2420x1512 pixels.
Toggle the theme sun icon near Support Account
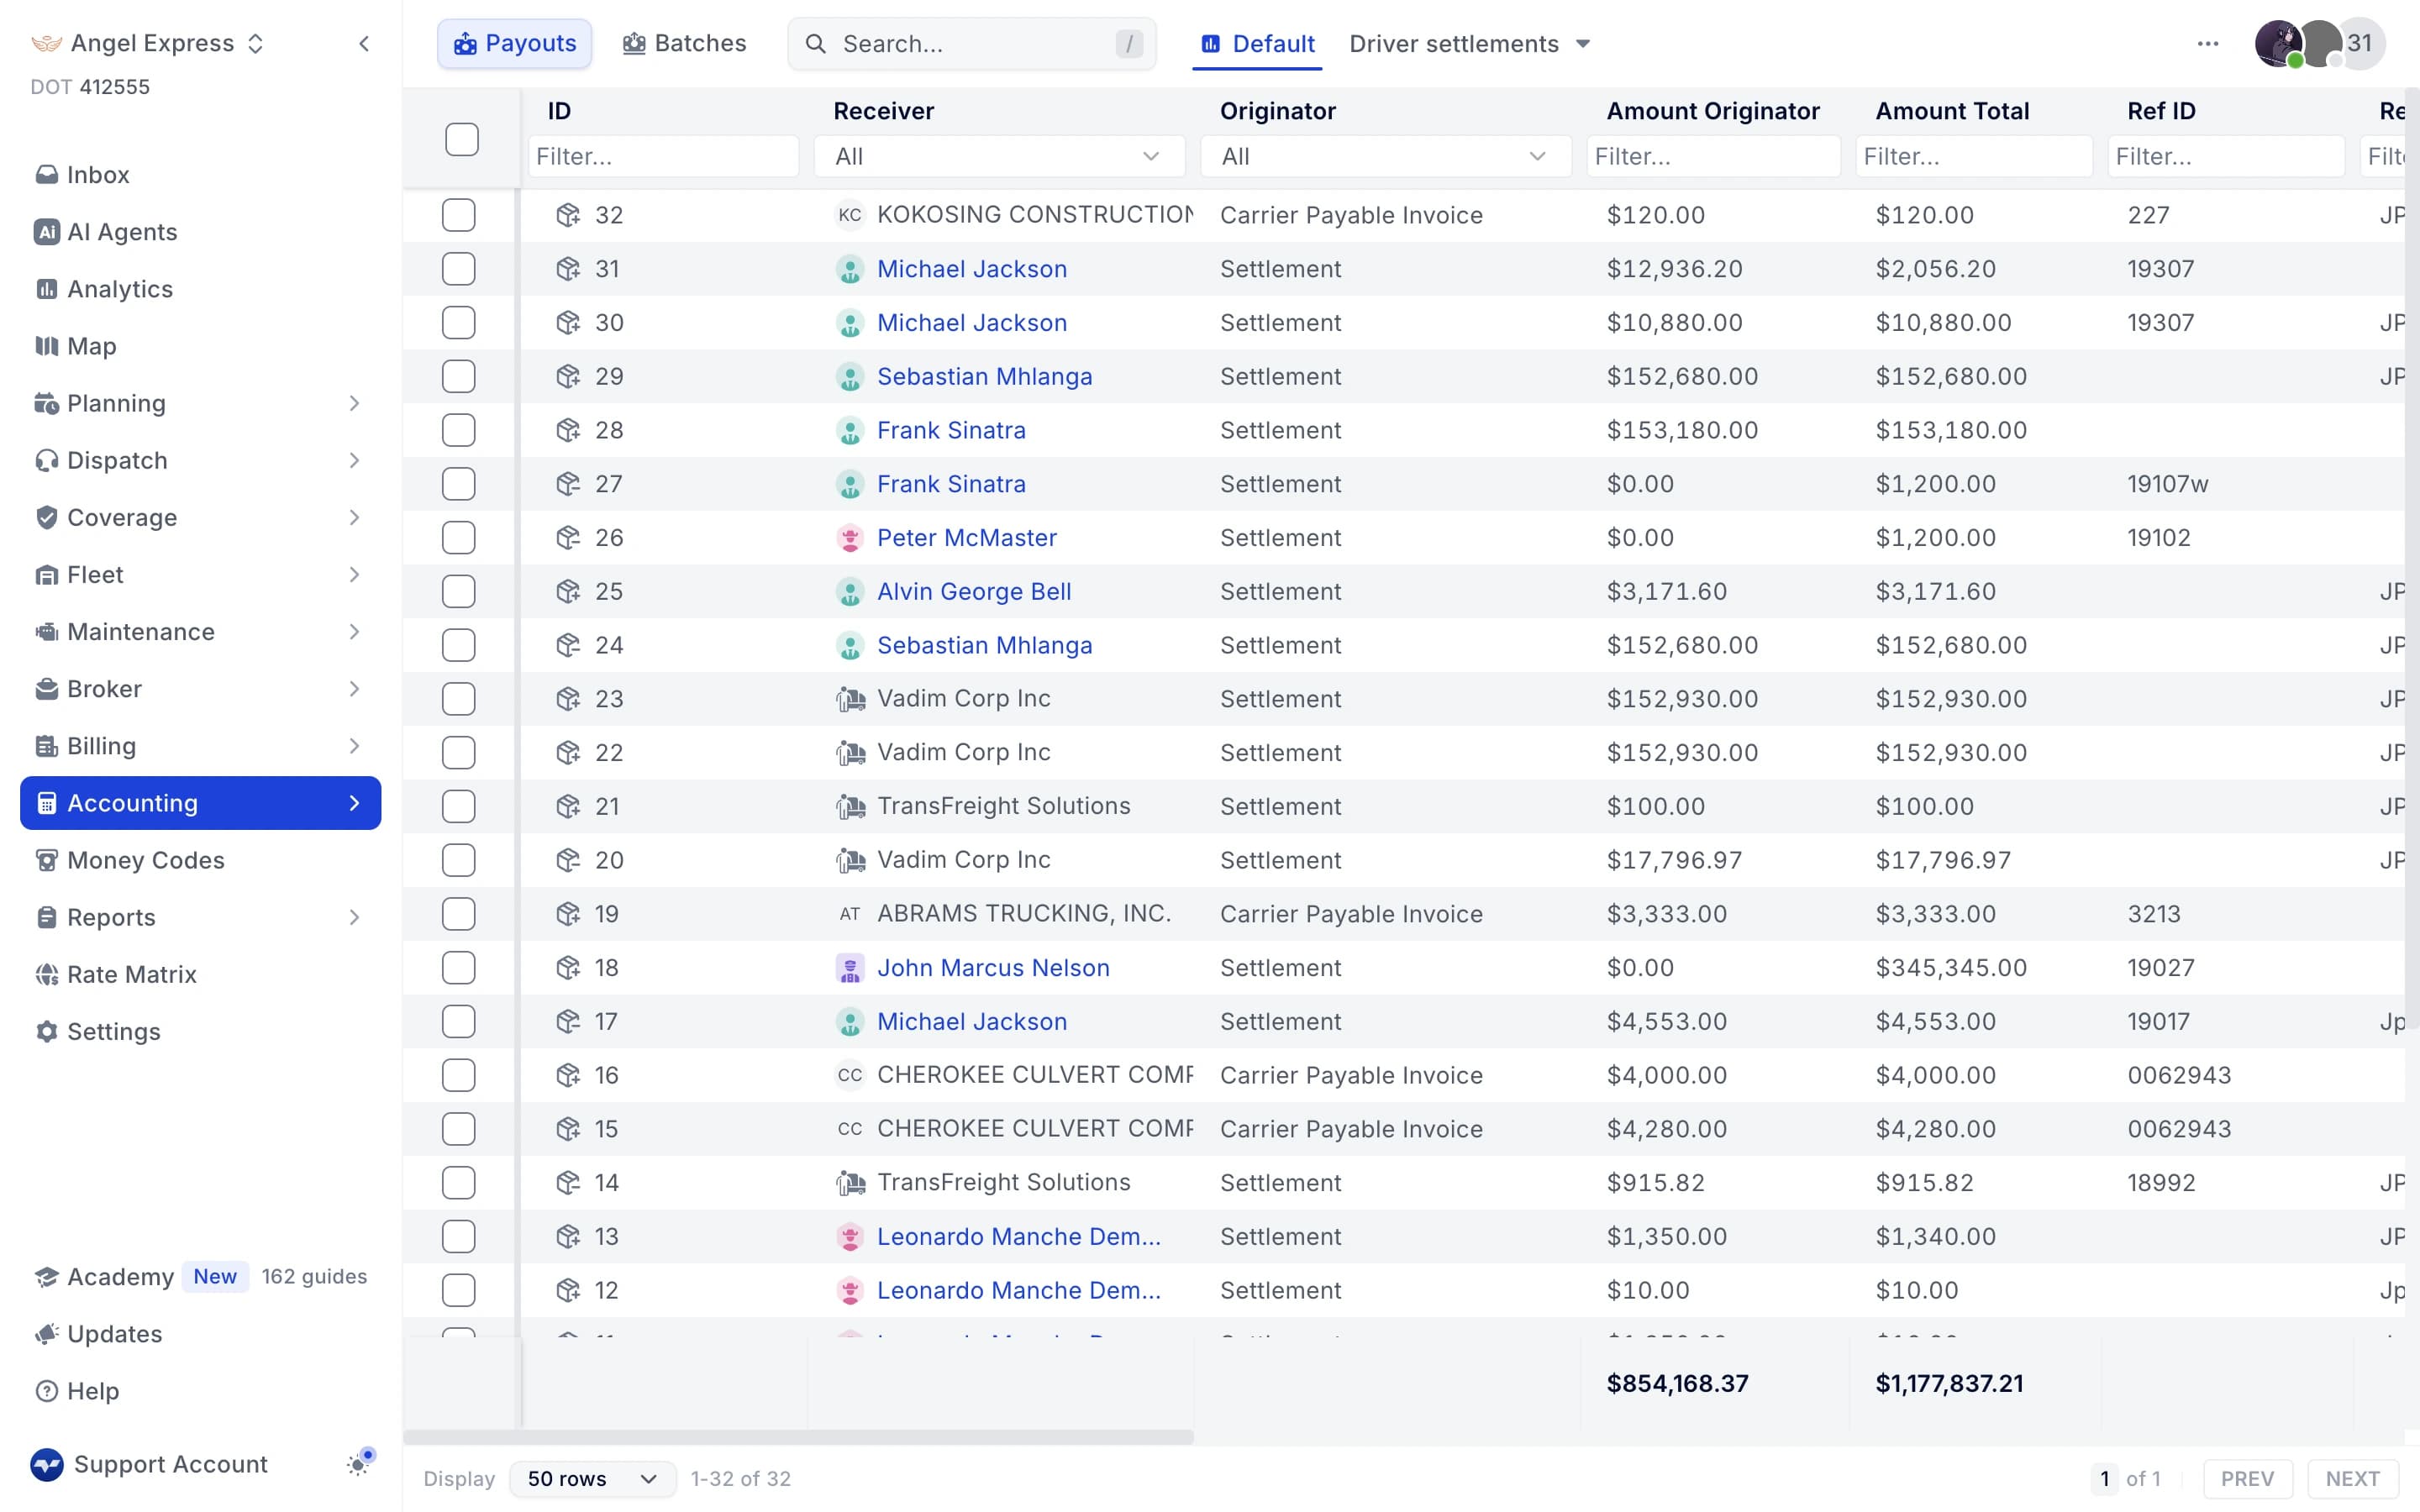358,1464
